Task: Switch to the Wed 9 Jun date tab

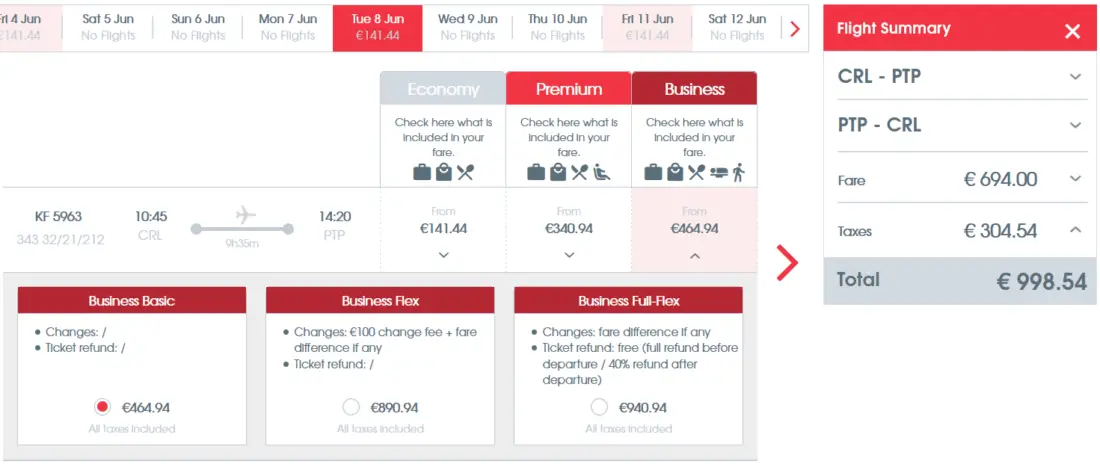Action: [467, 27]
